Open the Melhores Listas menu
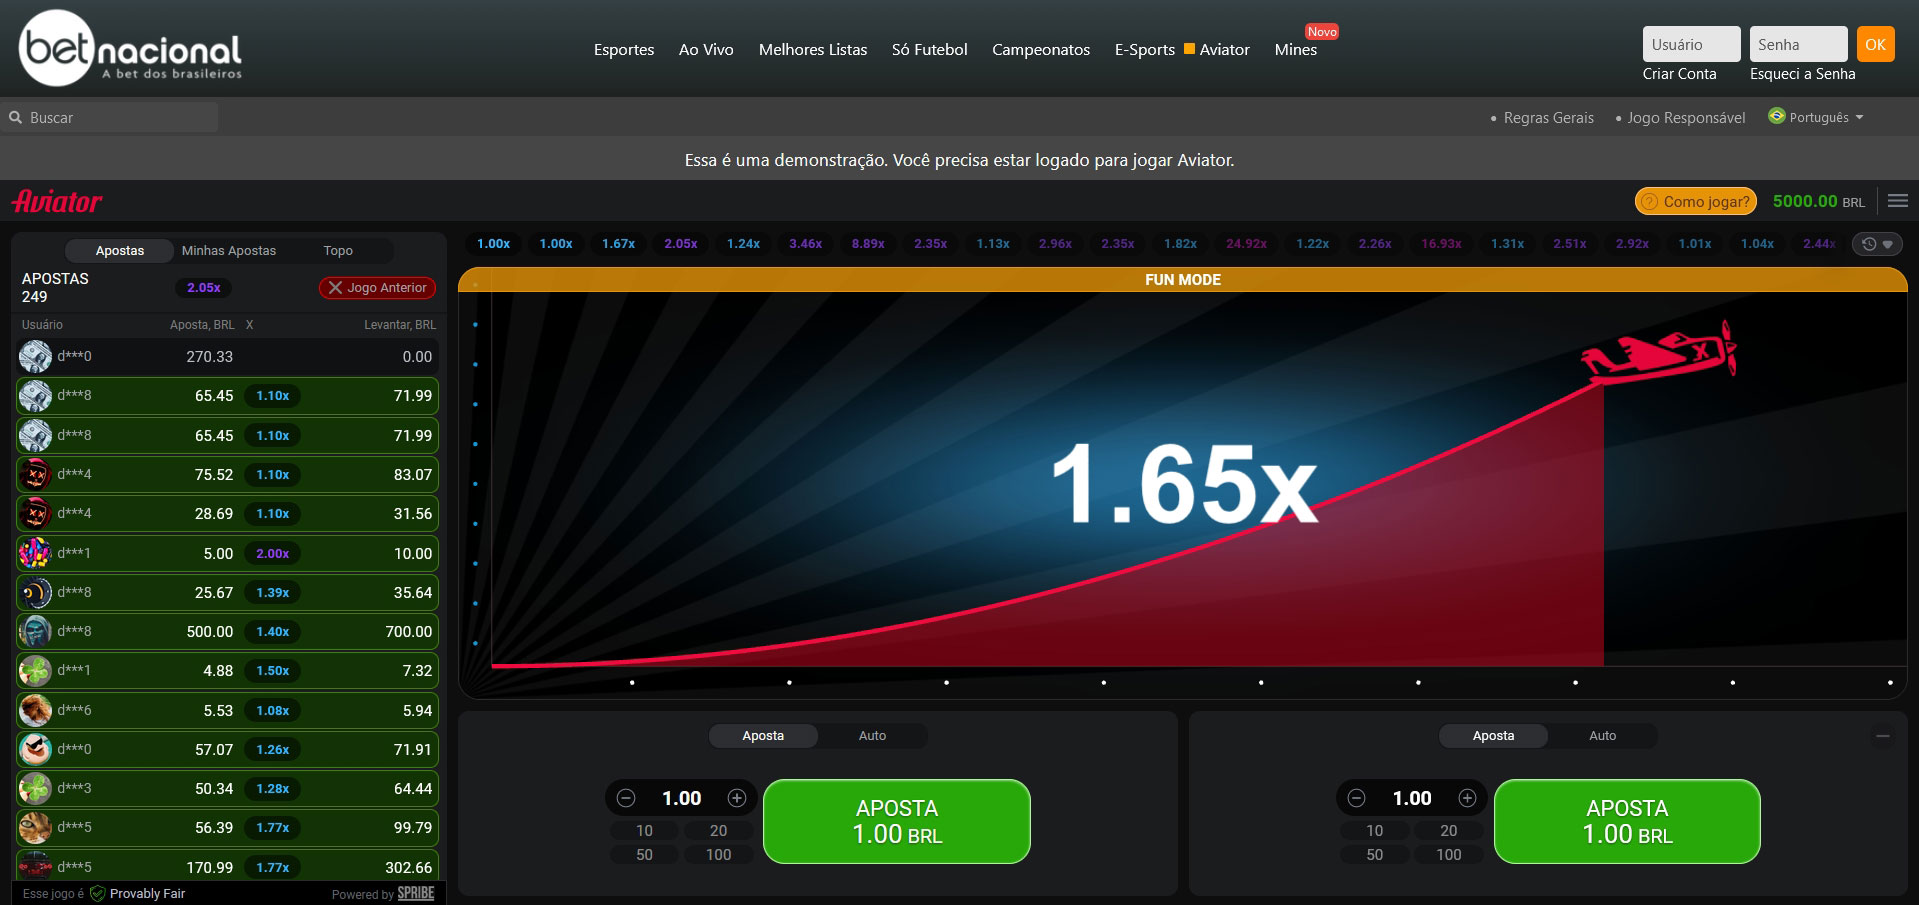Viewport: 1919px width, 905px height. pos(813,49)
